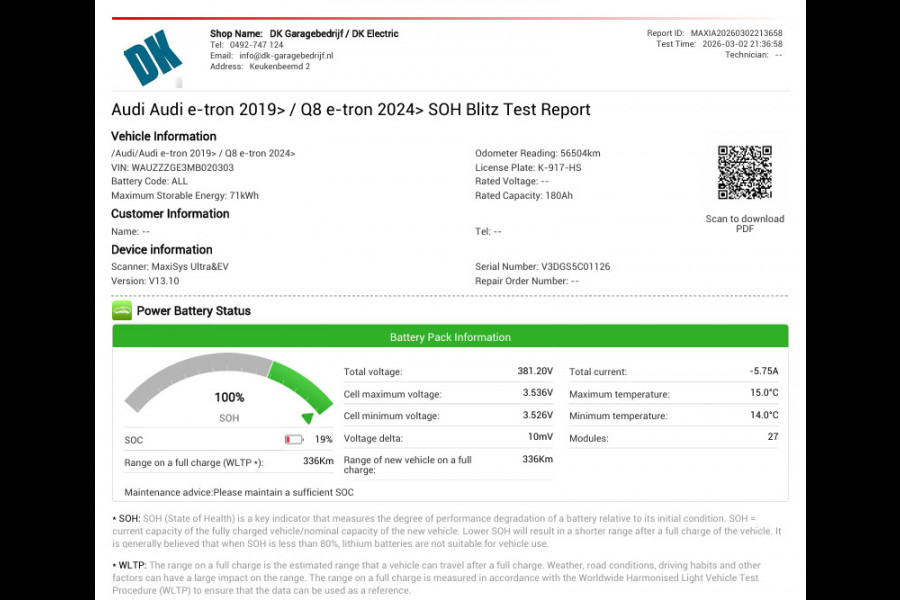Click the DK shop logo

click(153, 58)
